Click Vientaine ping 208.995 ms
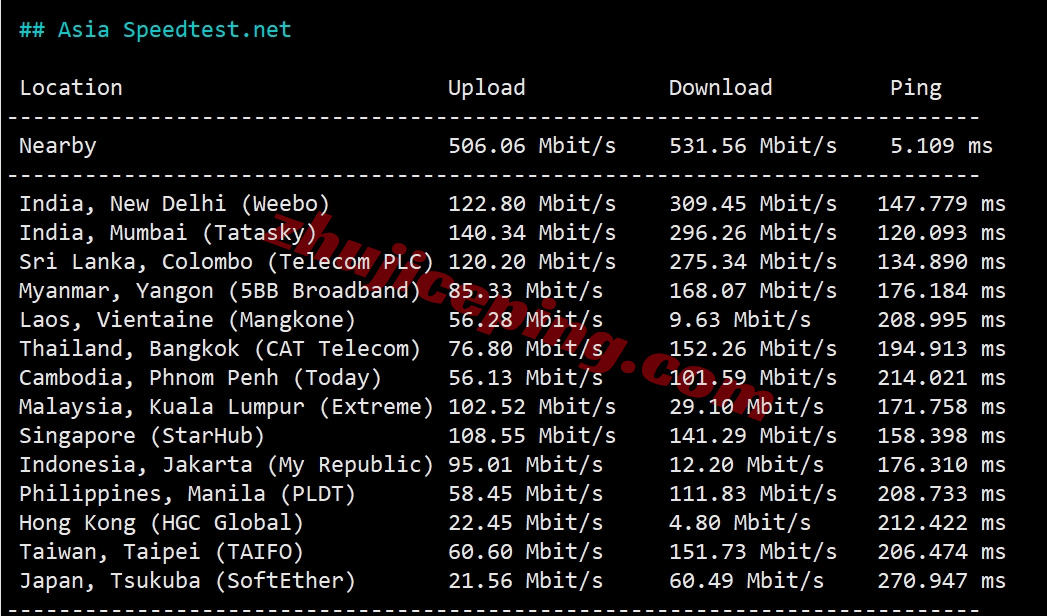 pyautogui.click(x=941, y=320)
